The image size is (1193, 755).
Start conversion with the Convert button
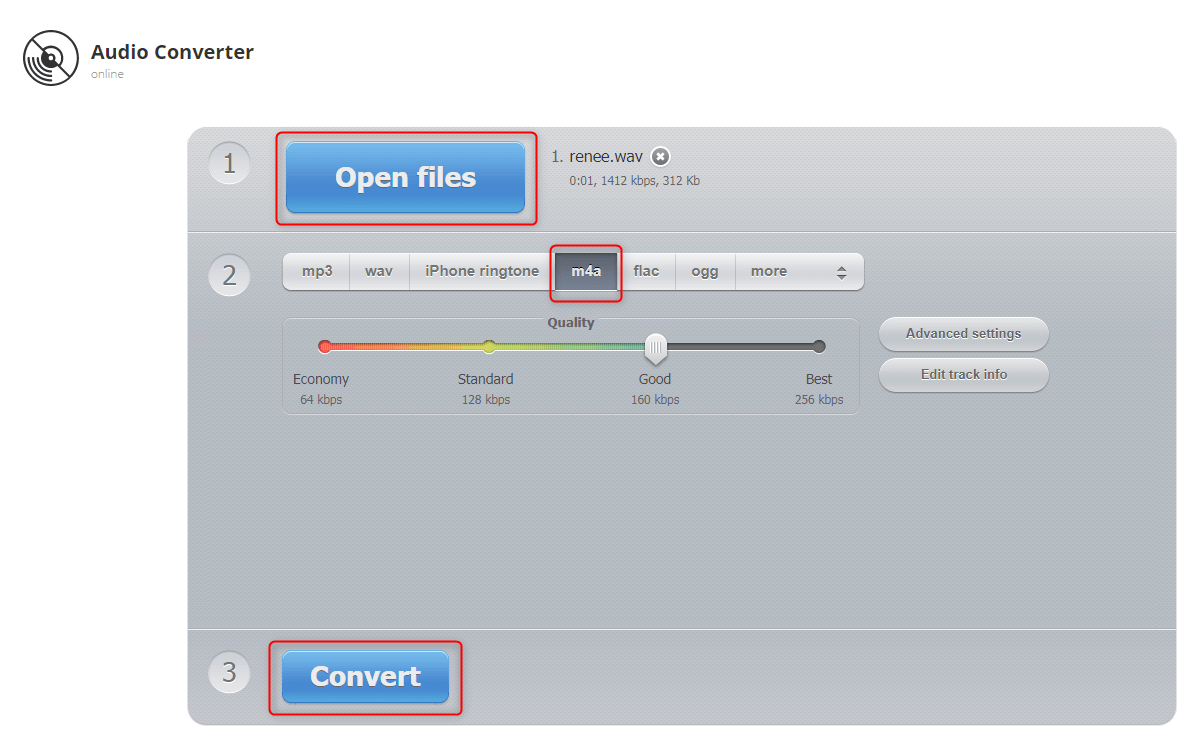(365, 677)
